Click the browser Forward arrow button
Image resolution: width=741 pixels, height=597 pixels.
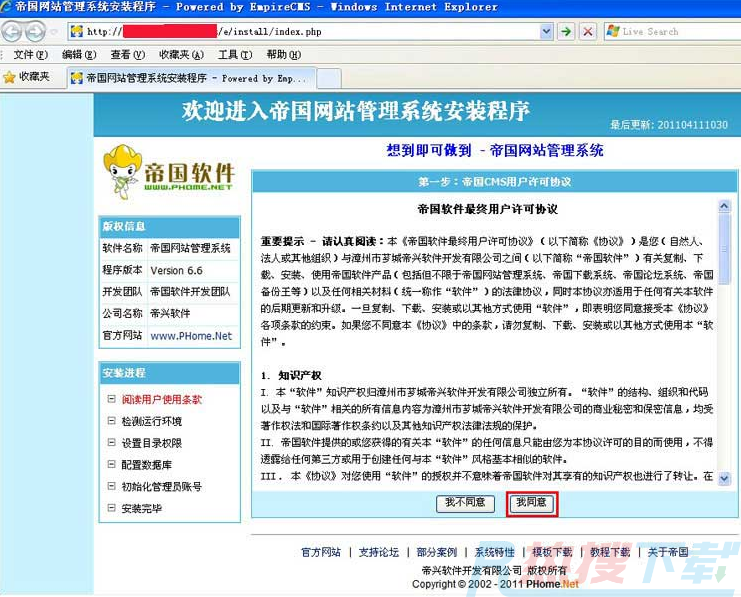[x=34, y=32]
